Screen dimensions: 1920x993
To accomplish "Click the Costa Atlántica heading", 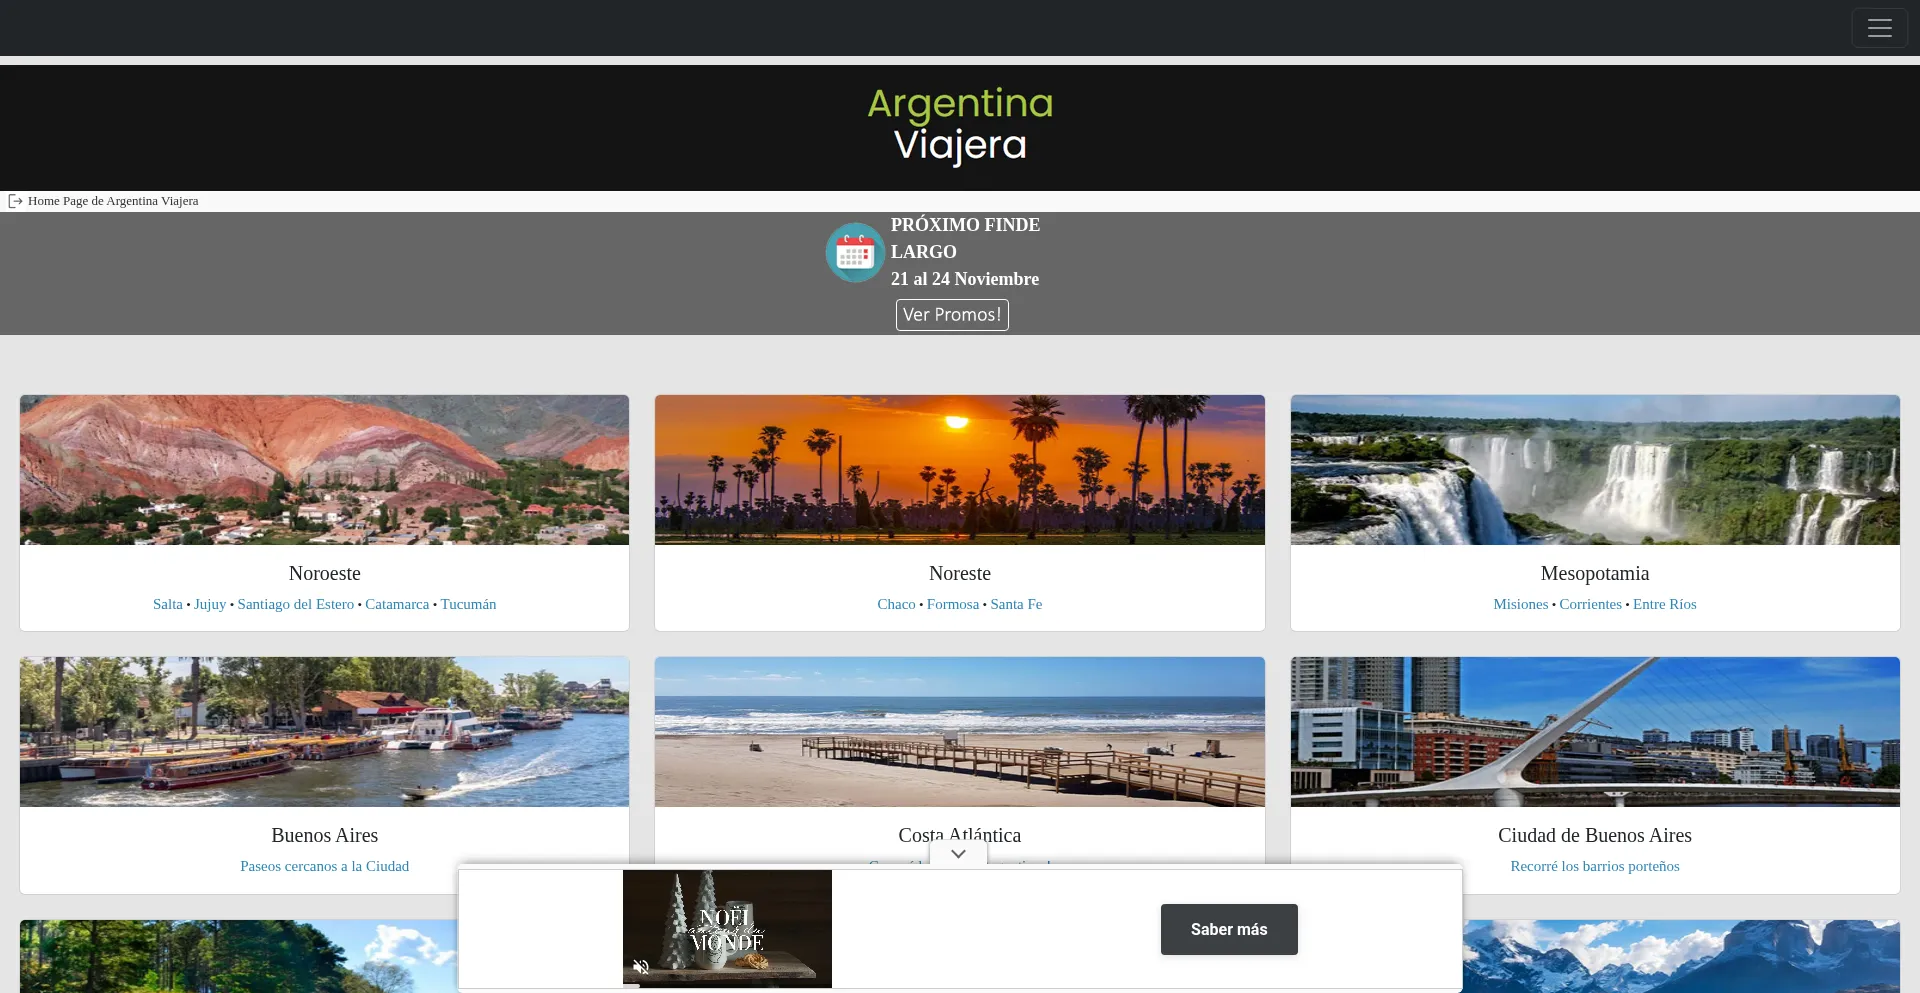I will (960, 835).
